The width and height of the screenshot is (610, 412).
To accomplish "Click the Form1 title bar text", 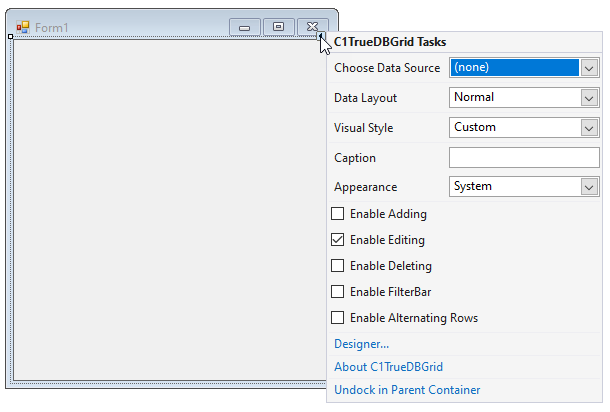I will pyautogui.click(x=52, y=27).
